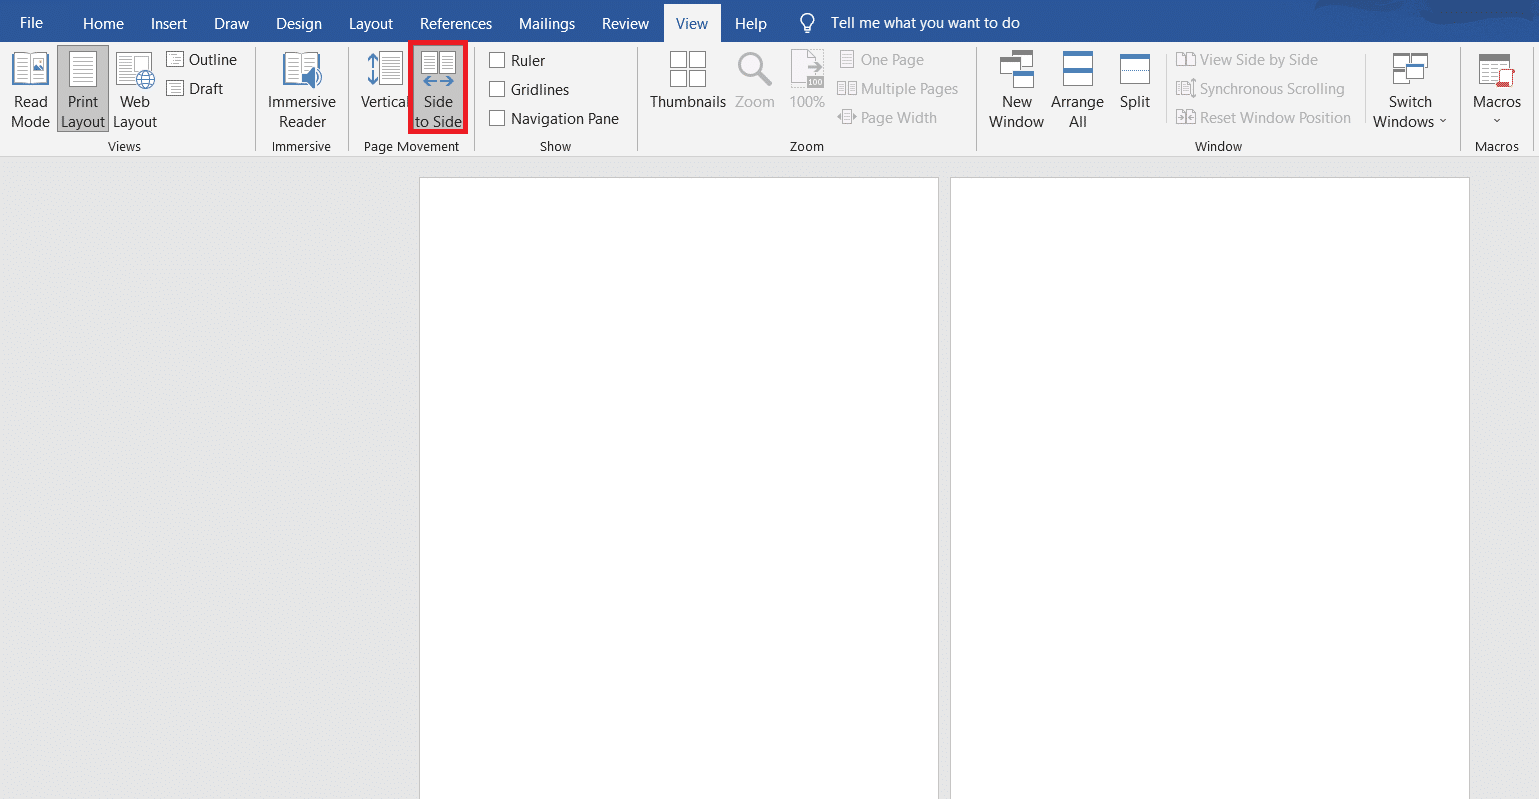This screenshot has width=1539, height=799.
Task: Click inside the left document page
Action: [679, 488]
